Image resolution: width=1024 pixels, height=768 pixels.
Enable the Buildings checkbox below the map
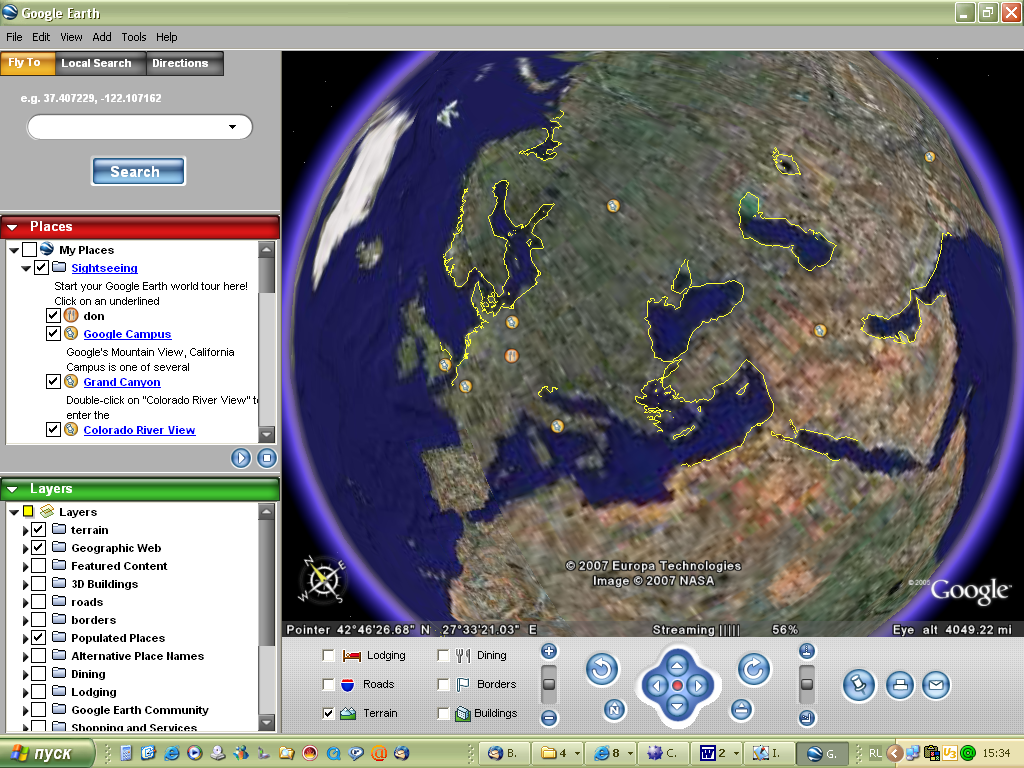coord(443,713)
